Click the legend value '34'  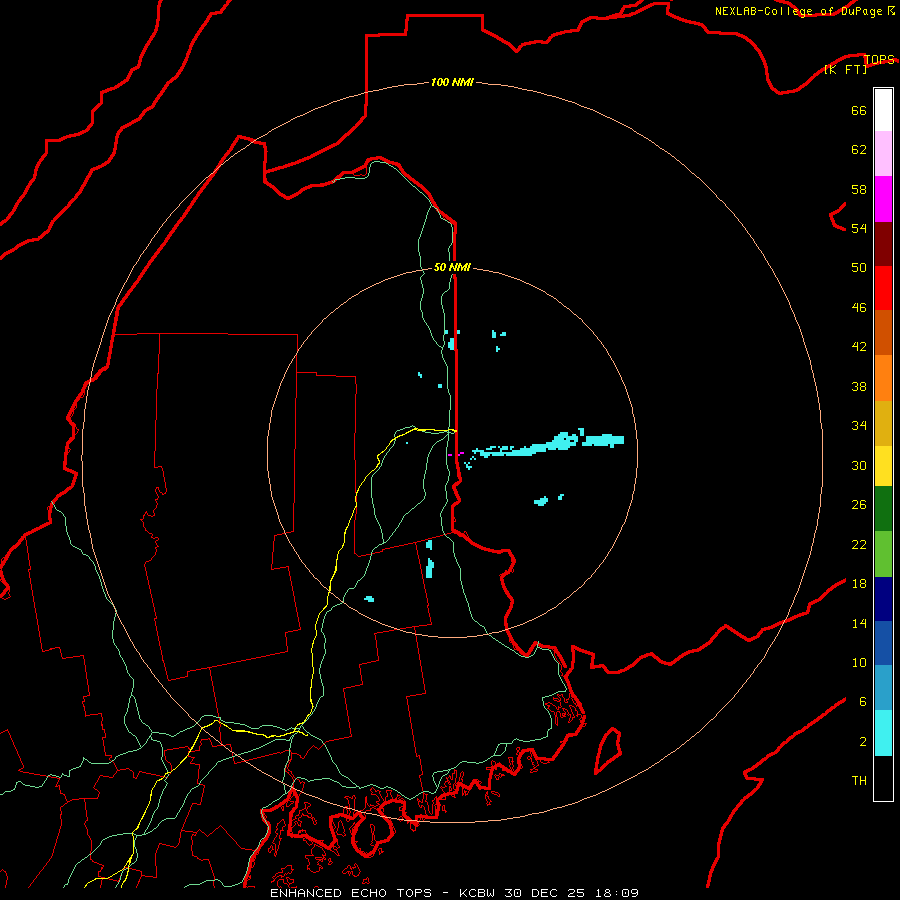click(x=859, y=426)
